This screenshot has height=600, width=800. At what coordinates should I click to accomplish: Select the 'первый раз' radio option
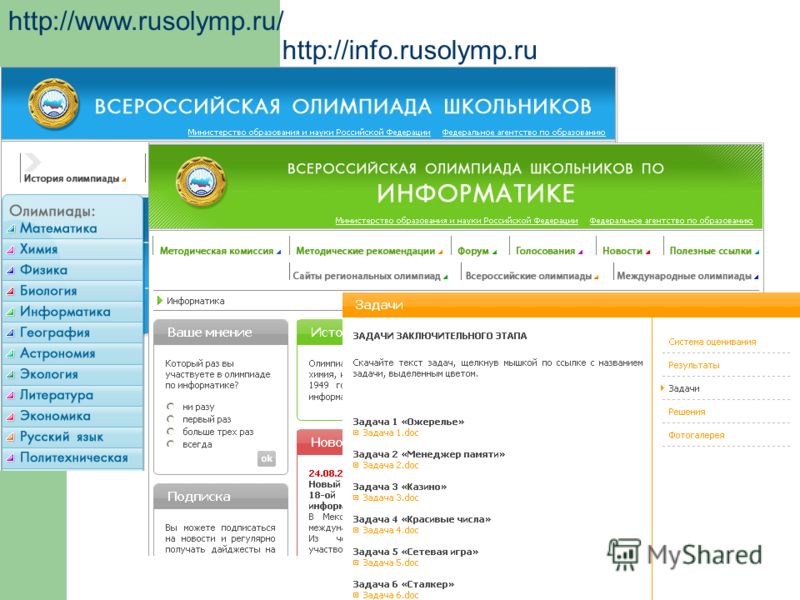170,419
